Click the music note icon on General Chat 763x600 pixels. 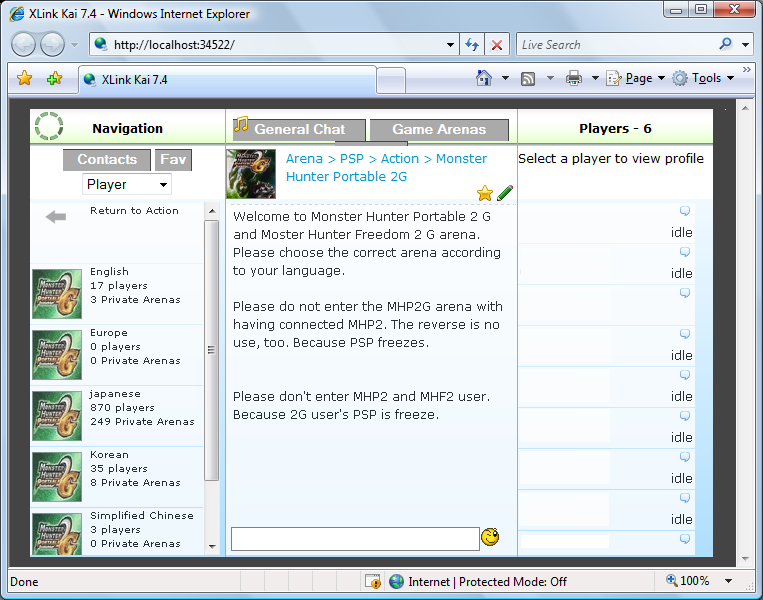(240, 125)
